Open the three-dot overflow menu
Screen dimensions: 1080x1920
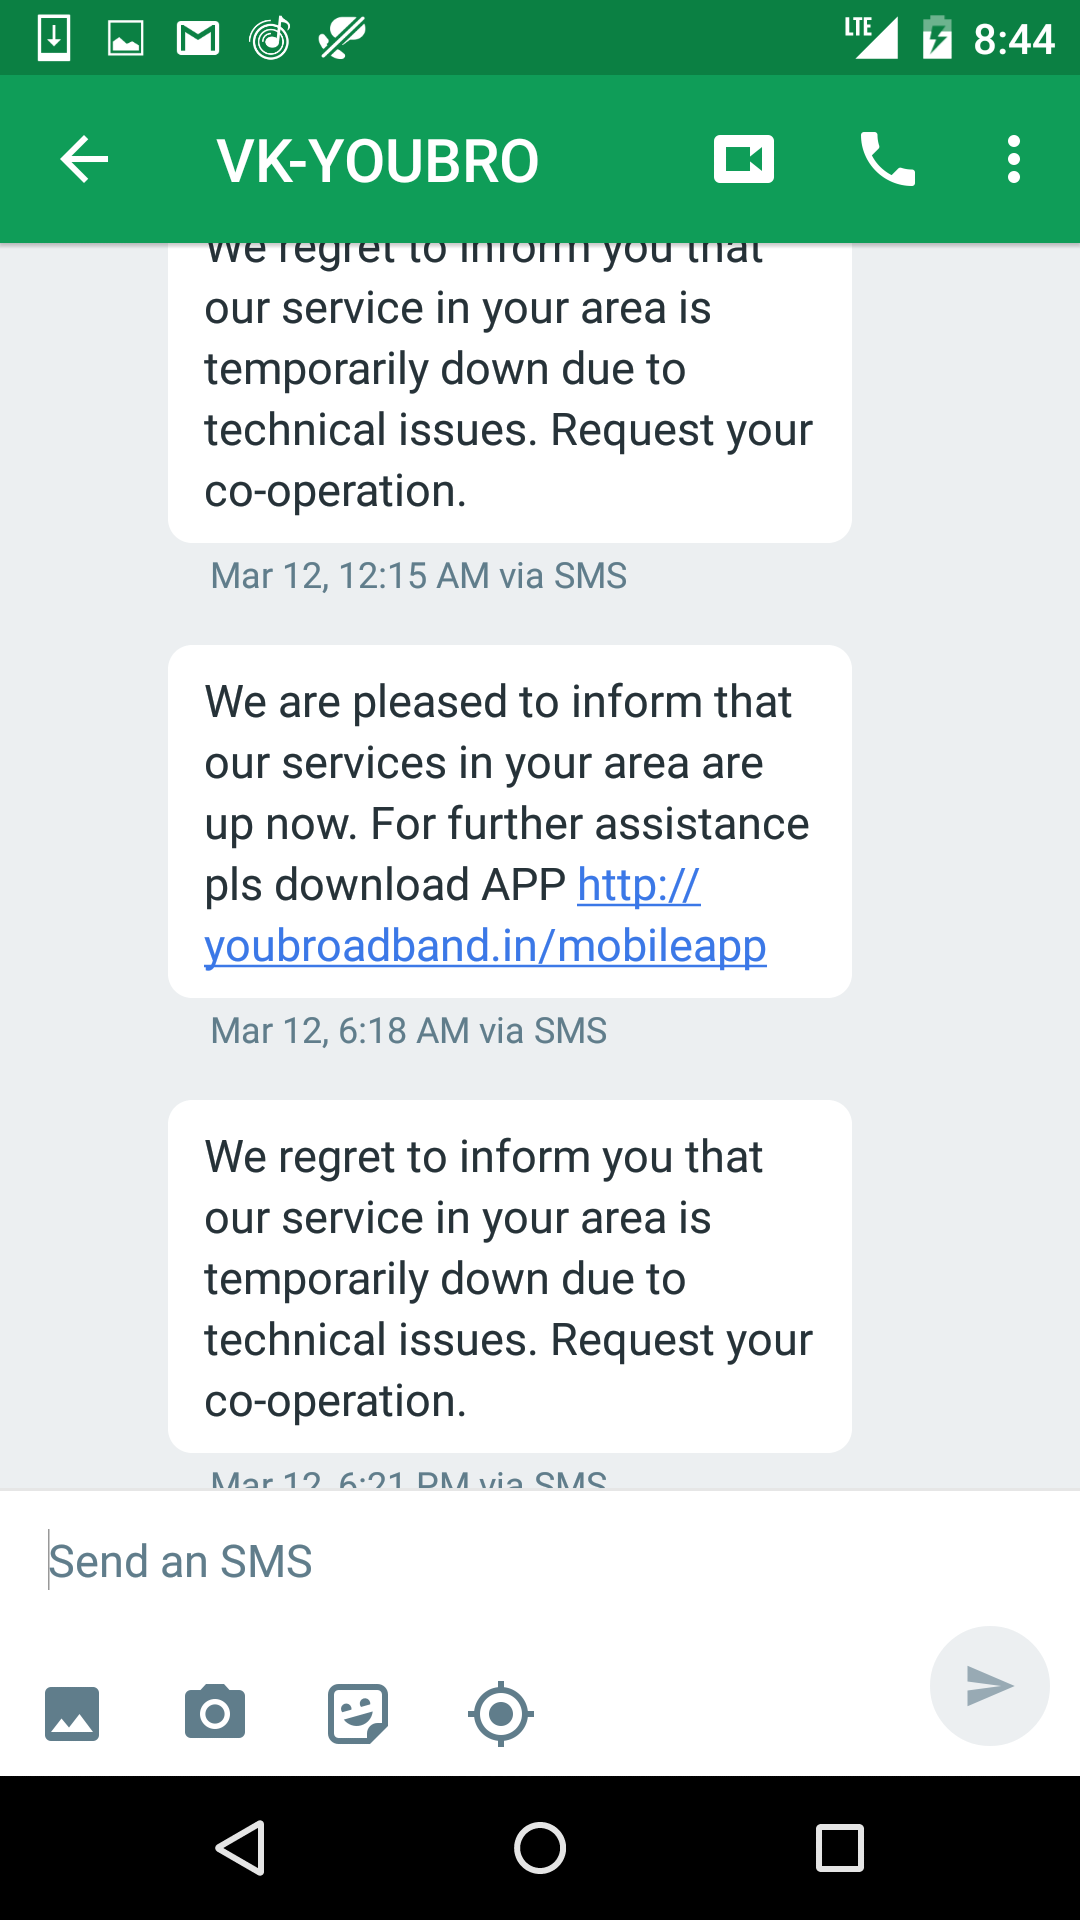[x=1014, y=160]
